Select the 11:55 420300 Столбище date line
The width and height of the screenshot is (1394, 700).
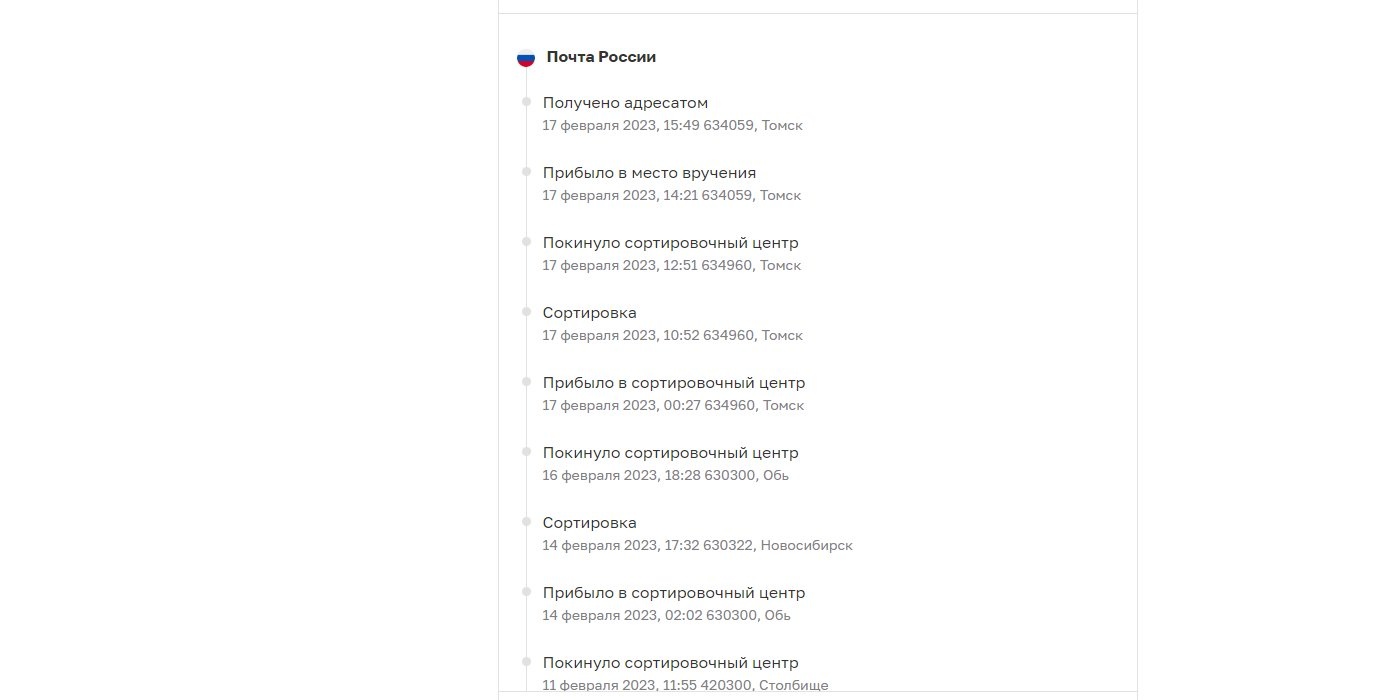685,686
